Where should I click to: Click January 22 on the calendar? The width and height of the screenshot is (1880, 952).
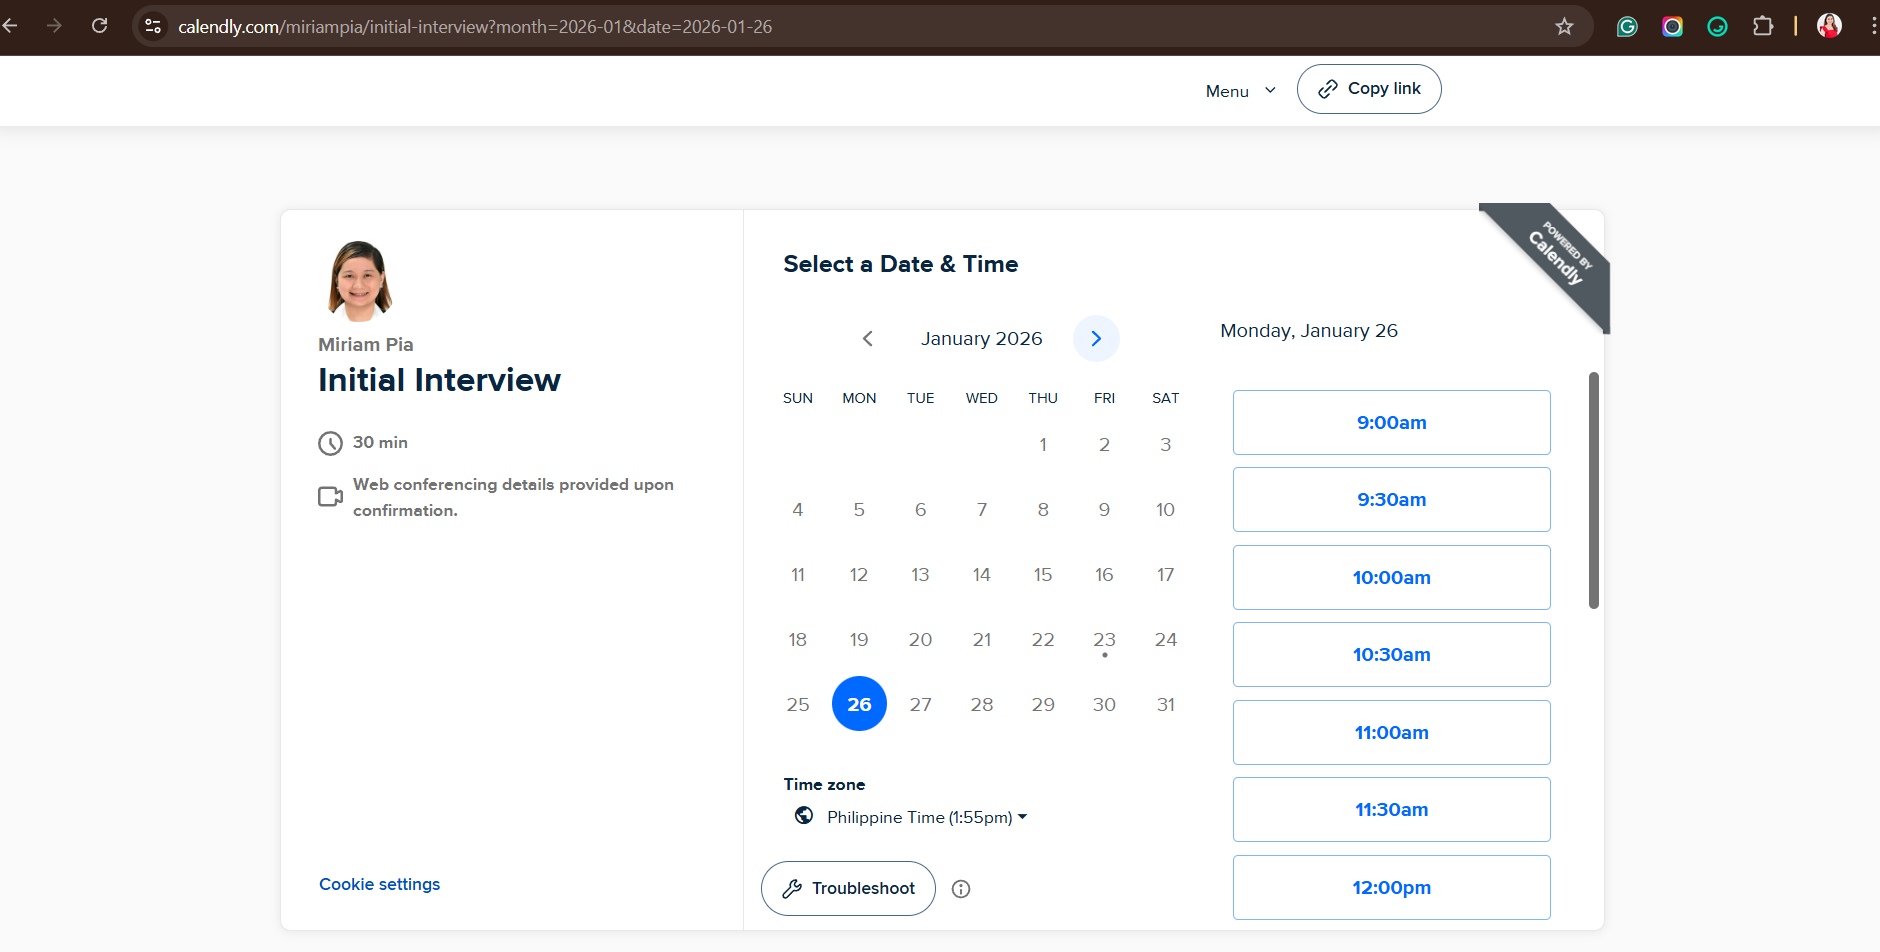(1043, 639)
